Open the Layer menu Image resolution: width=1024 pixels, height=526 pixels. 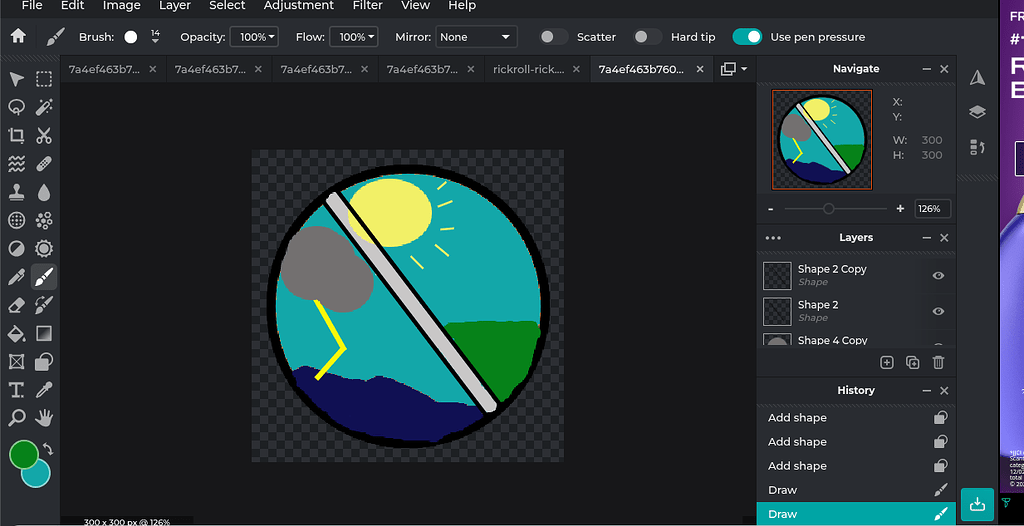pos(175,6)
